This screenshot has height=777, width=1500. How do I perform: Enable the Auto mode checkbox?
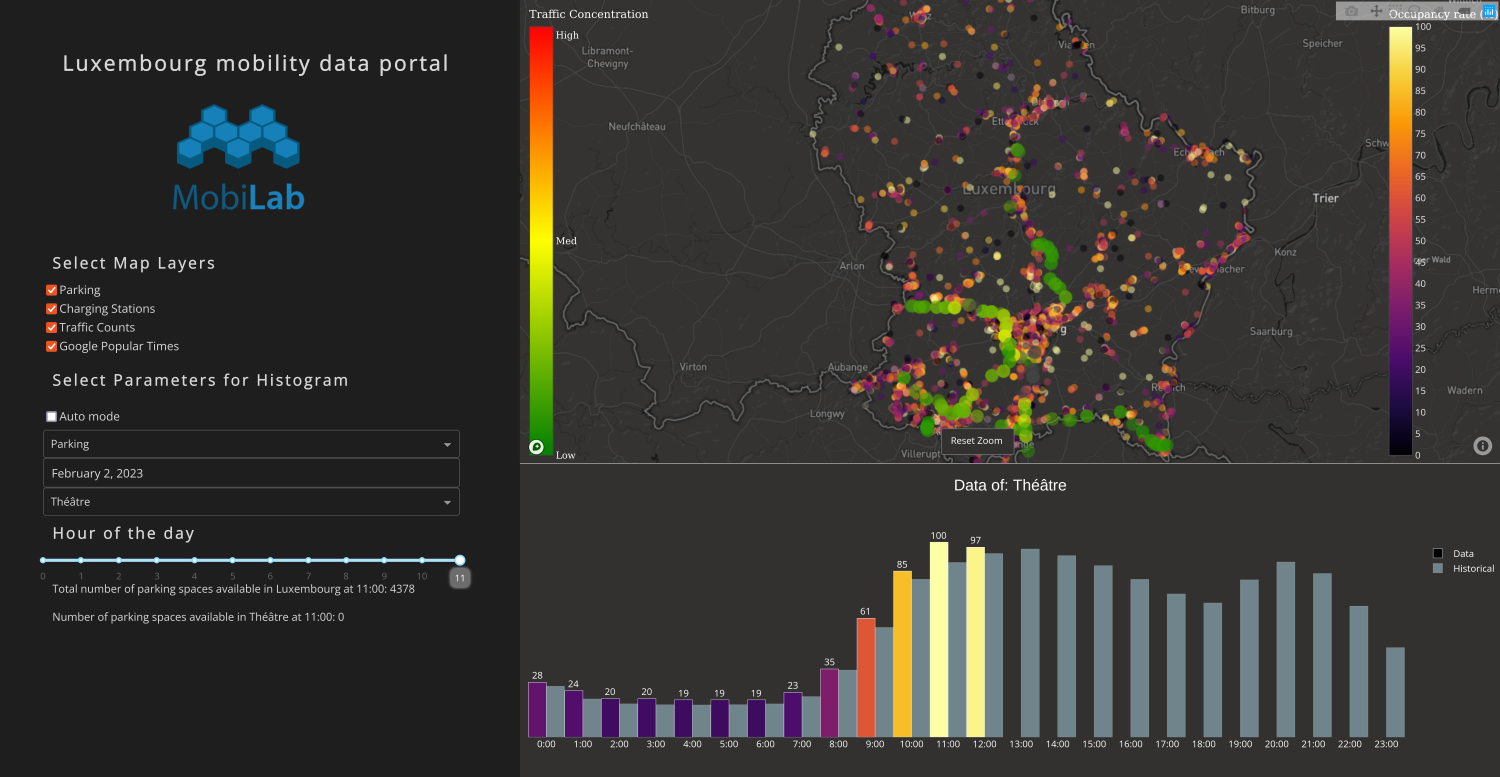point(52,417)
